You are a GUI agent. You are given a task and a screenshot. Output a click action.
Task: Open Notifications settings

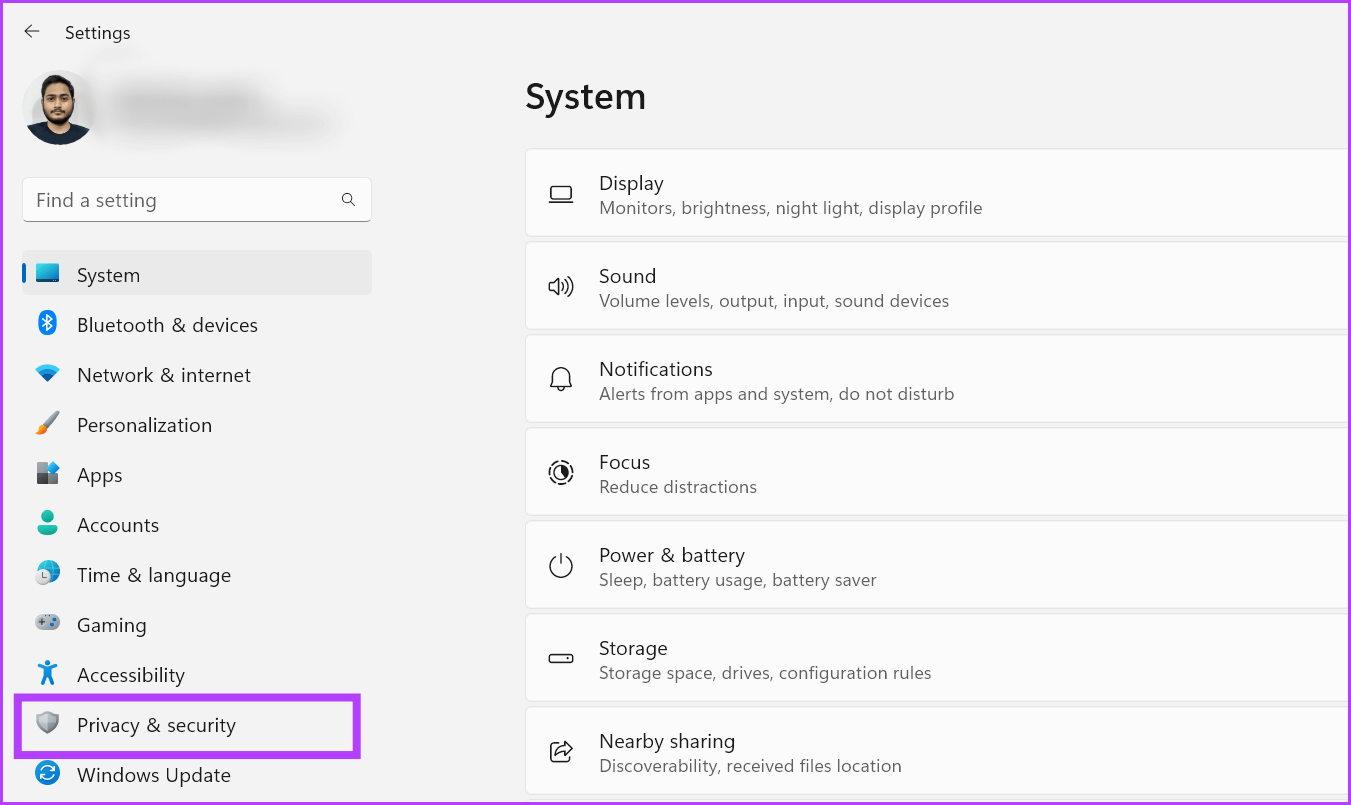tap(937, 380)
